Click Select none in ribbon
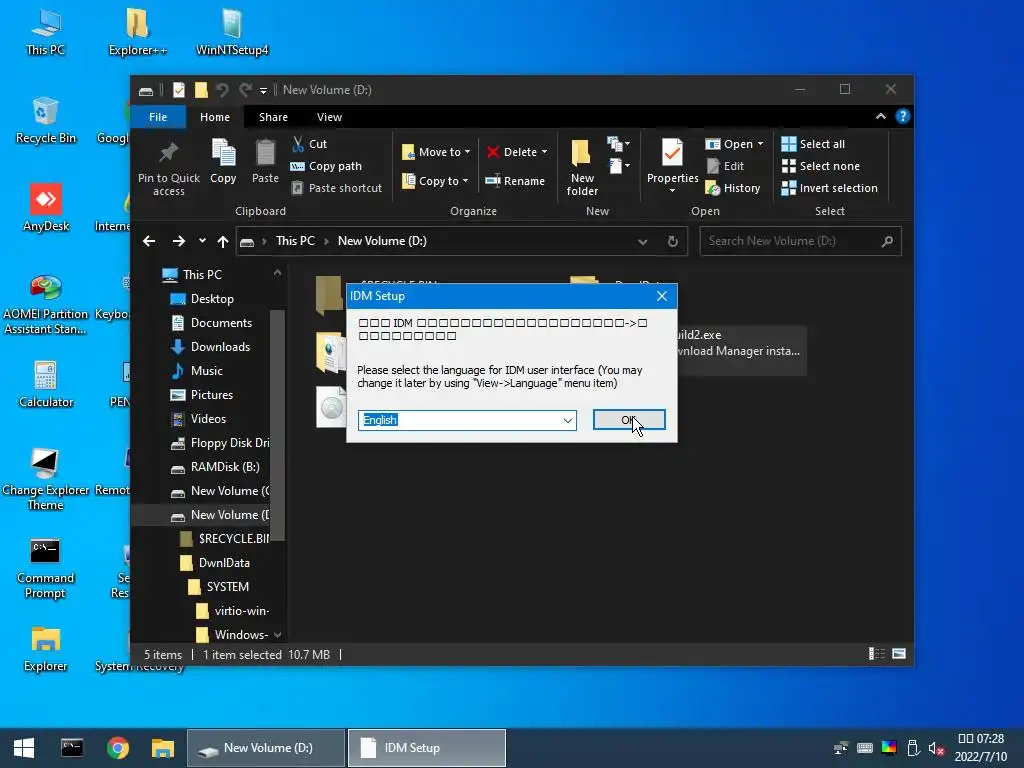This screenshot has width=1024, height=768. 821,166
